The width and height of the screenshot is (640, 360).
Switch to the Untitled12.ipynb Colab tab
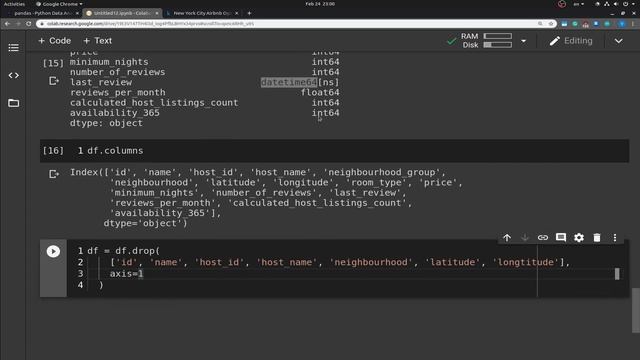pos(122,13)
